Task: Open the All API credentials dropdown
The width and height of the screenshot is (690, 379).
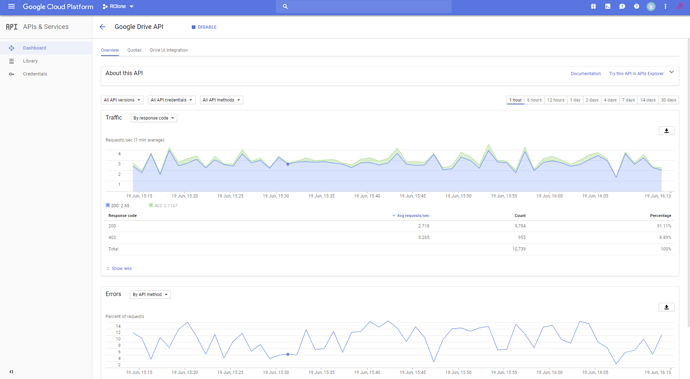Action: 172,100
